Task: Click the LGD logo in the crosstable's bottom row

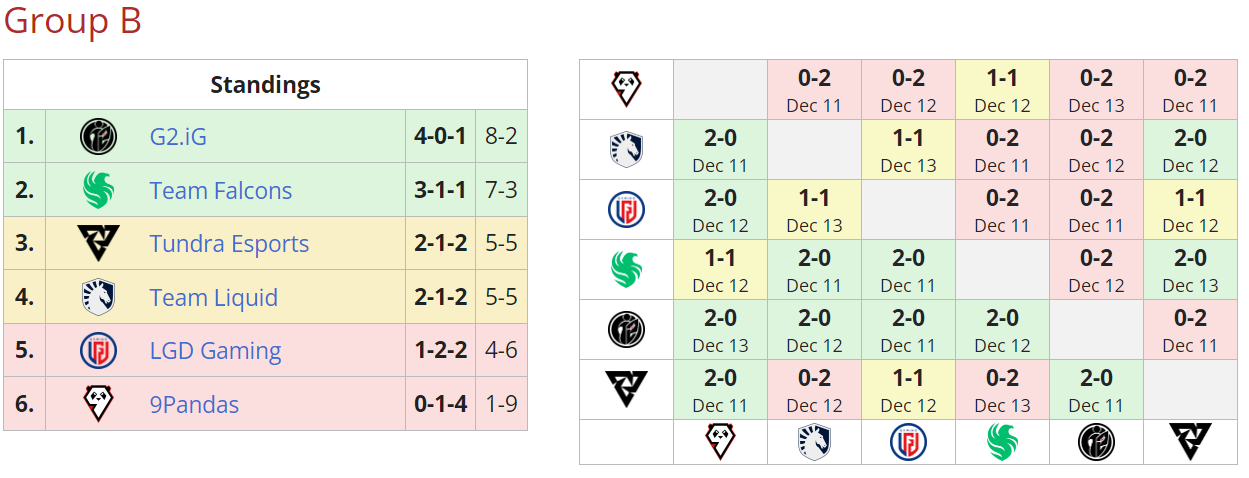Action: tap(908, 441)
